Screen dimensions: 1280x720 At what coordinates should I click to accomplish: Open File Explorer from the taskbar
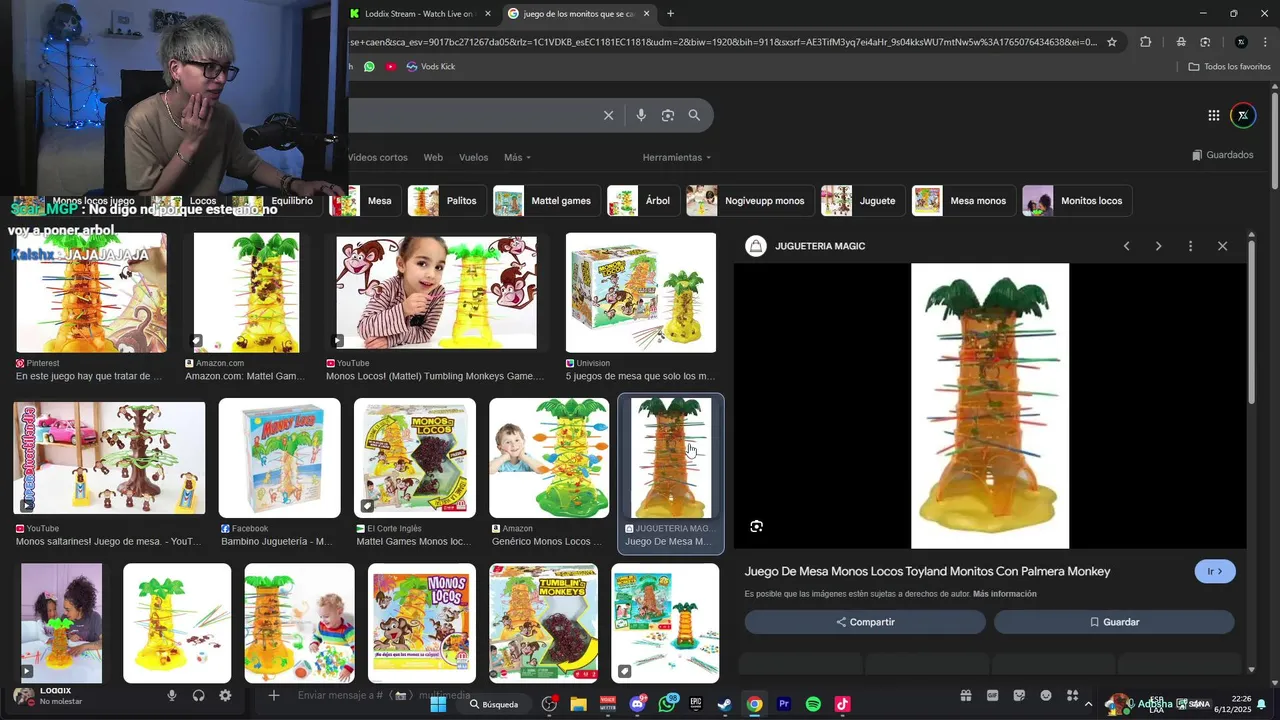578,704
